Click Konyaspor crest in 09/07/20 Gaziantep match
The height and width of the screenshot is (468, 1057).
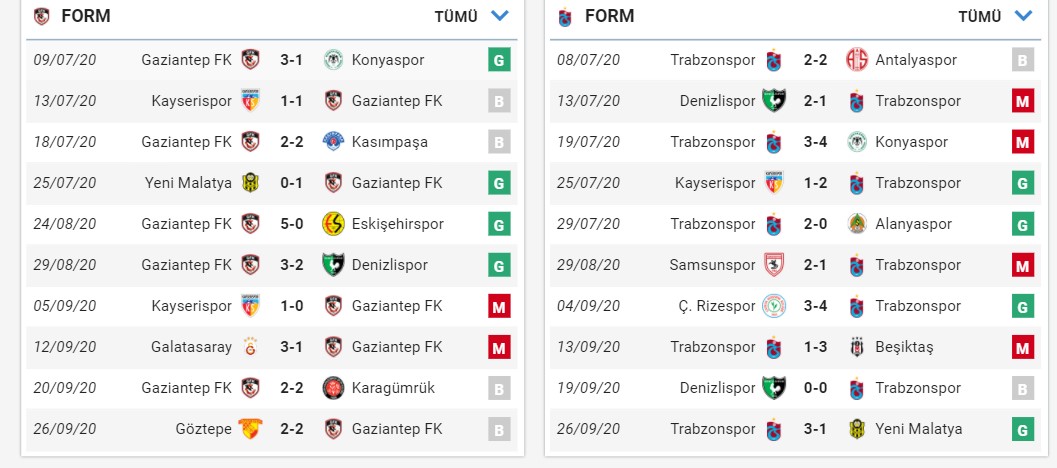(x=333, y=60)
